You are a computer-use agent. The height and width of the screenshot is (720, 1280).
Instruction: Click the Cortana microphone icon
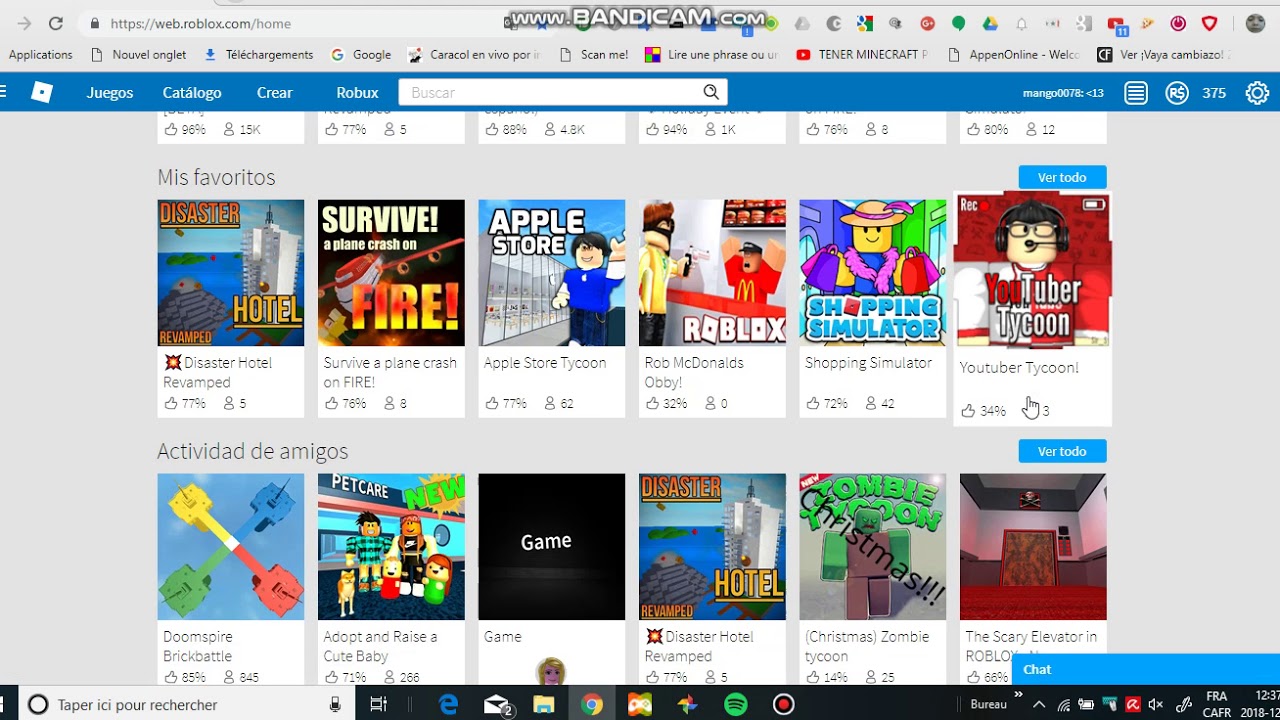335,705
